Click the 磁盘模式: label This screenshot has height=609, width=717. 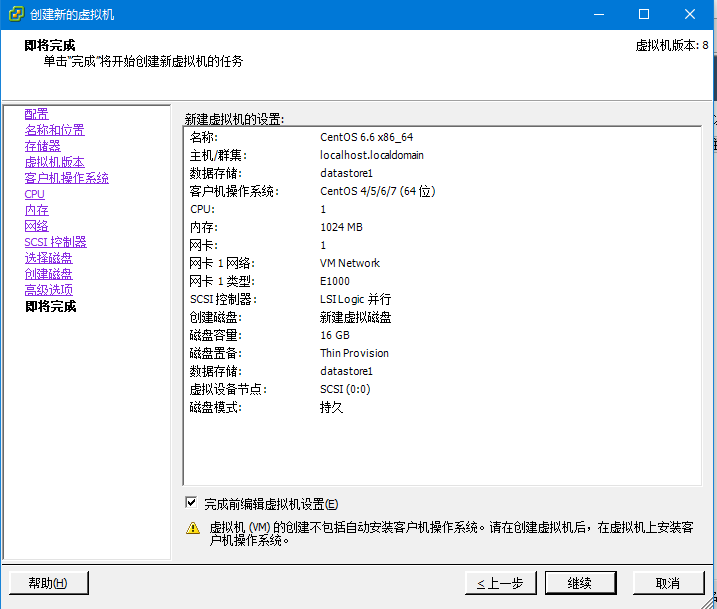click(216, 407)
